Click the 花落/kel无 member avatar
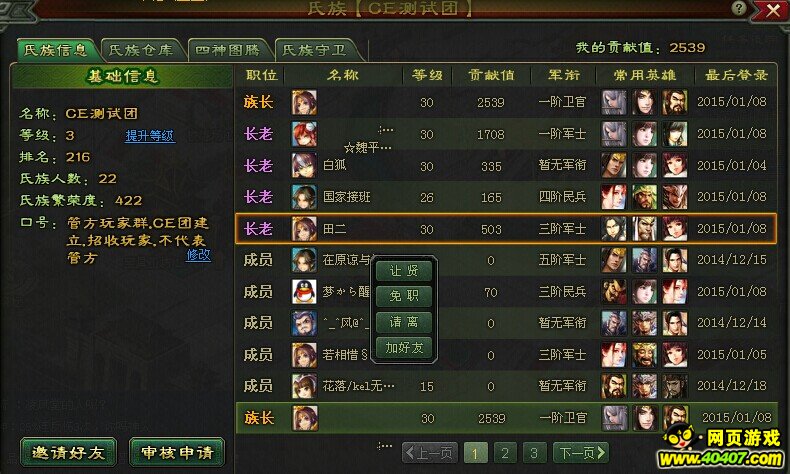Viewport: 790px width, 474px height. coord(304,386)
